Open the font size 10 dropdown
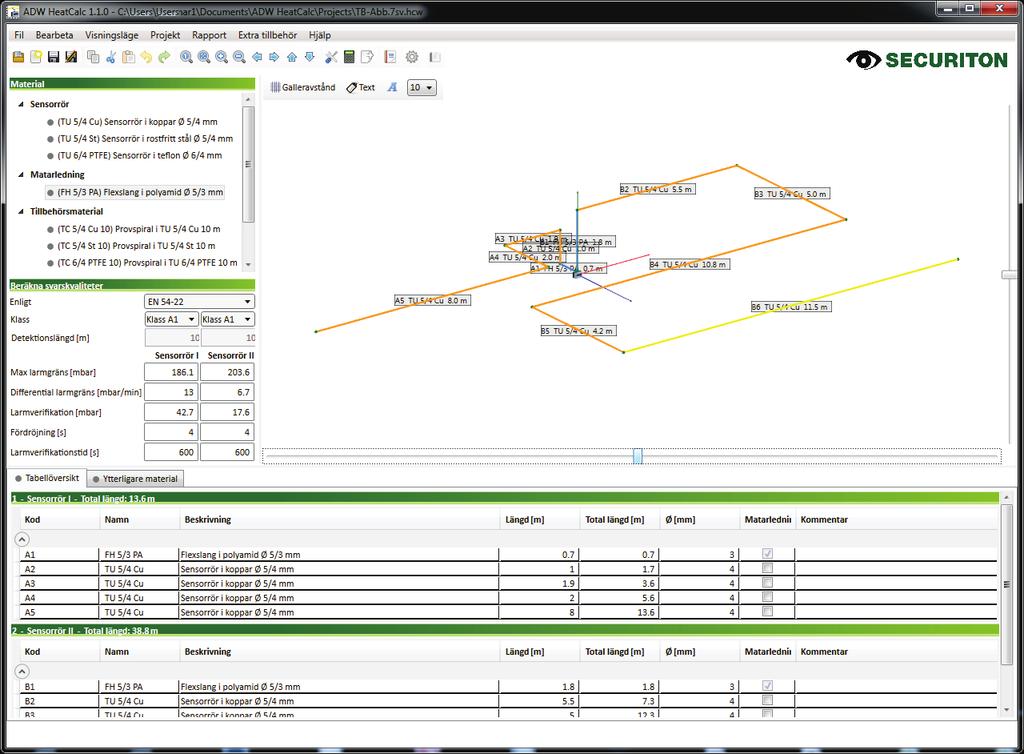 [421, 87]
